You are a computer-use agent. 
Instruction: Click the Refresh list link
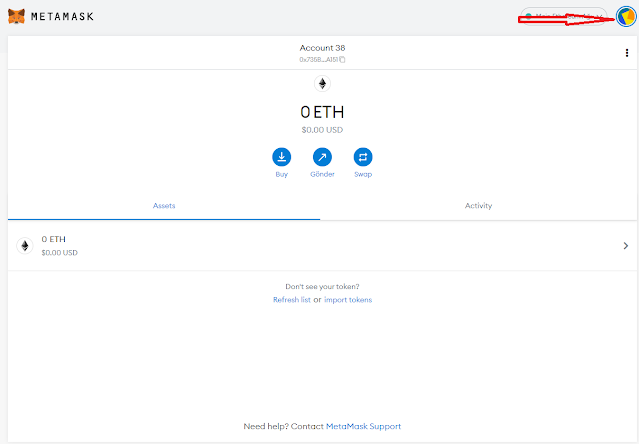coord(291,300)
